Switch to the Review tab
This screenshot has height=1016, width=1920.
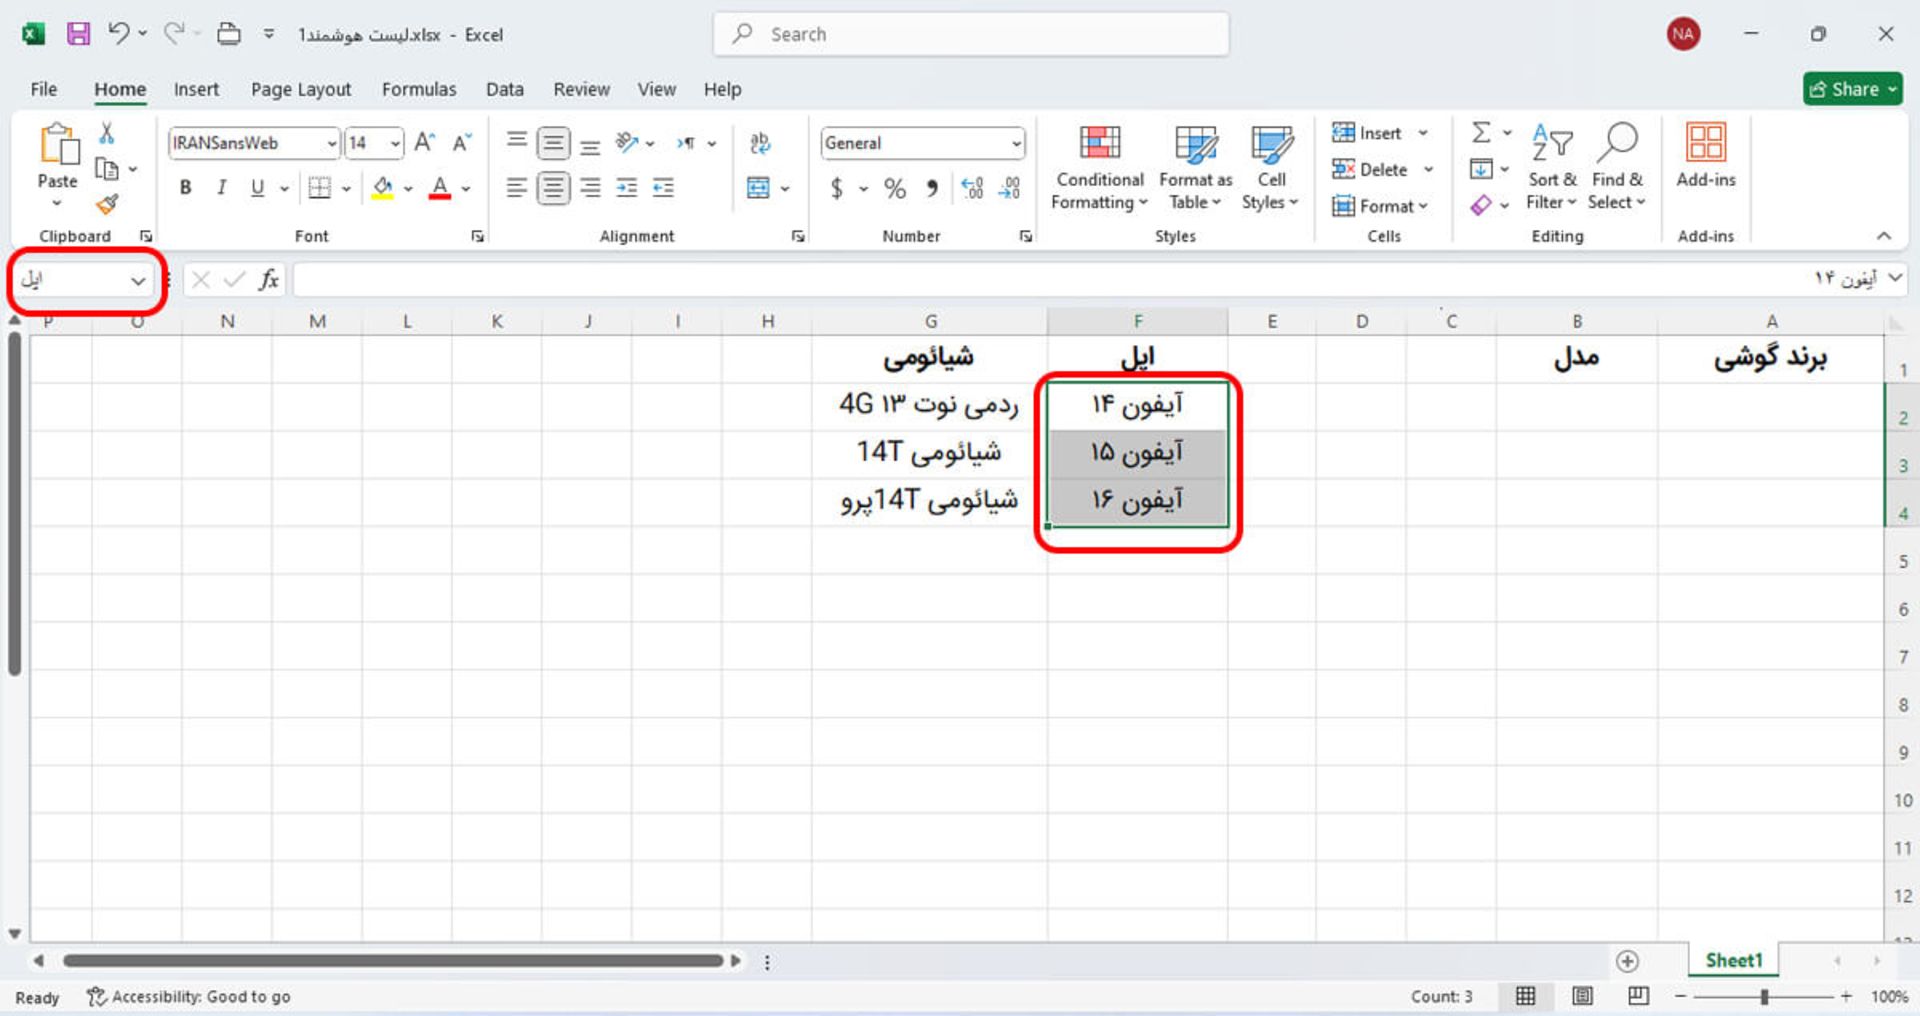click(581, 89)
